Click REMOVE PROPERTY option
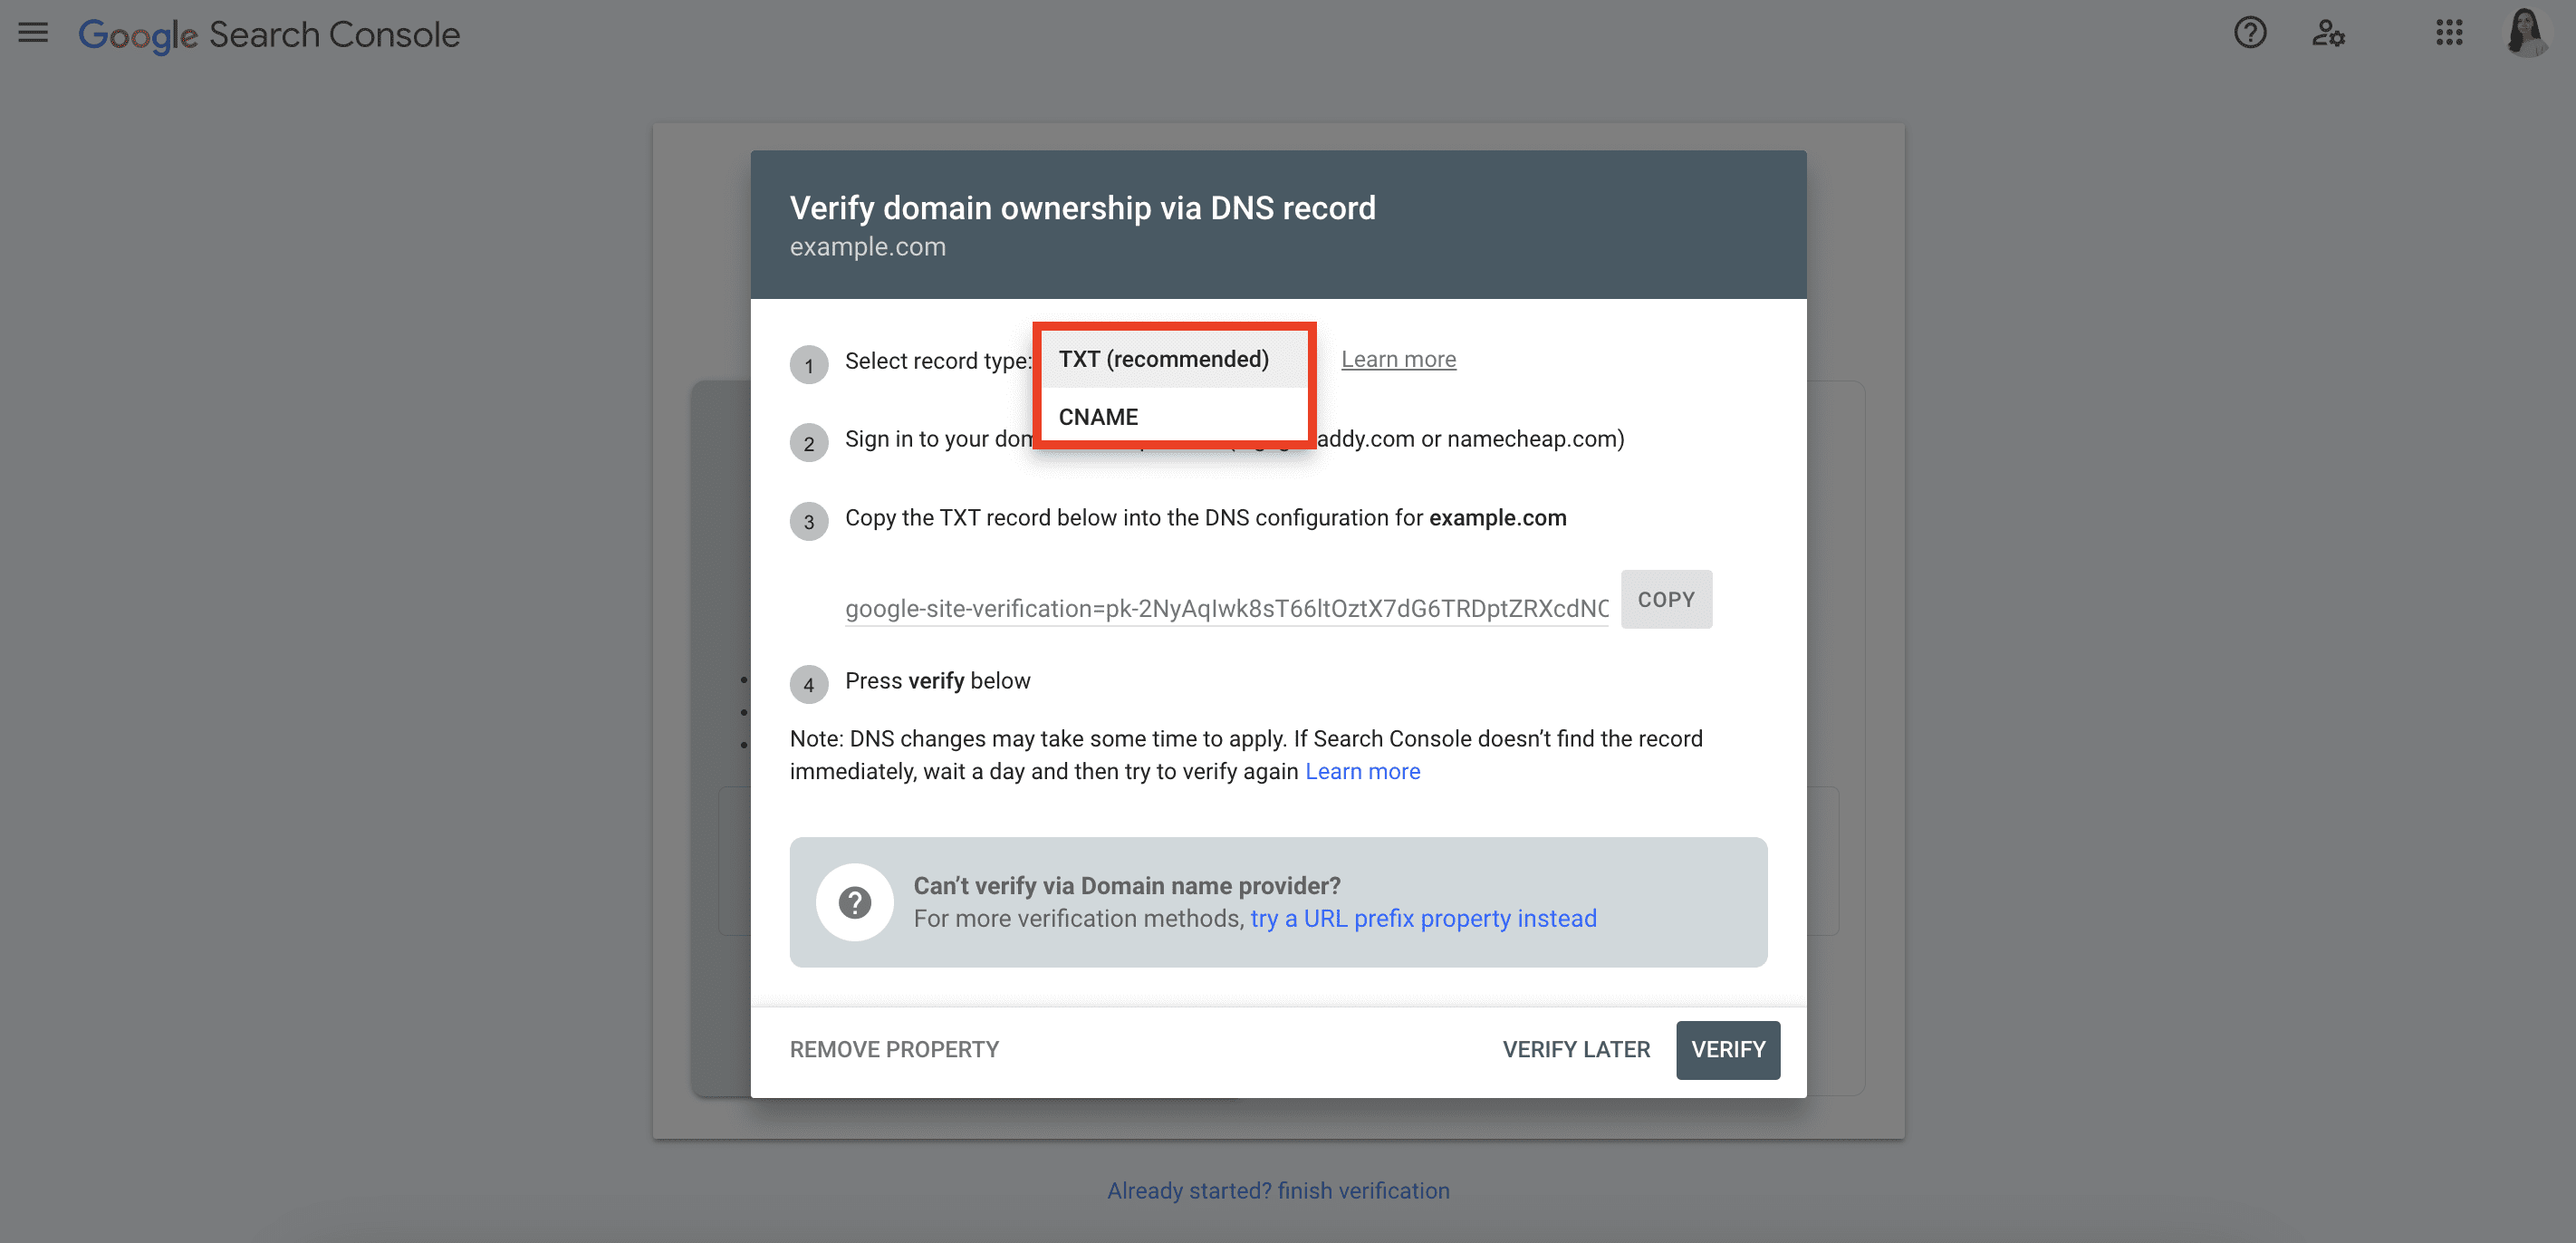The height and width of the screenshot is (1243, 2576). (x=894, y=1047)
